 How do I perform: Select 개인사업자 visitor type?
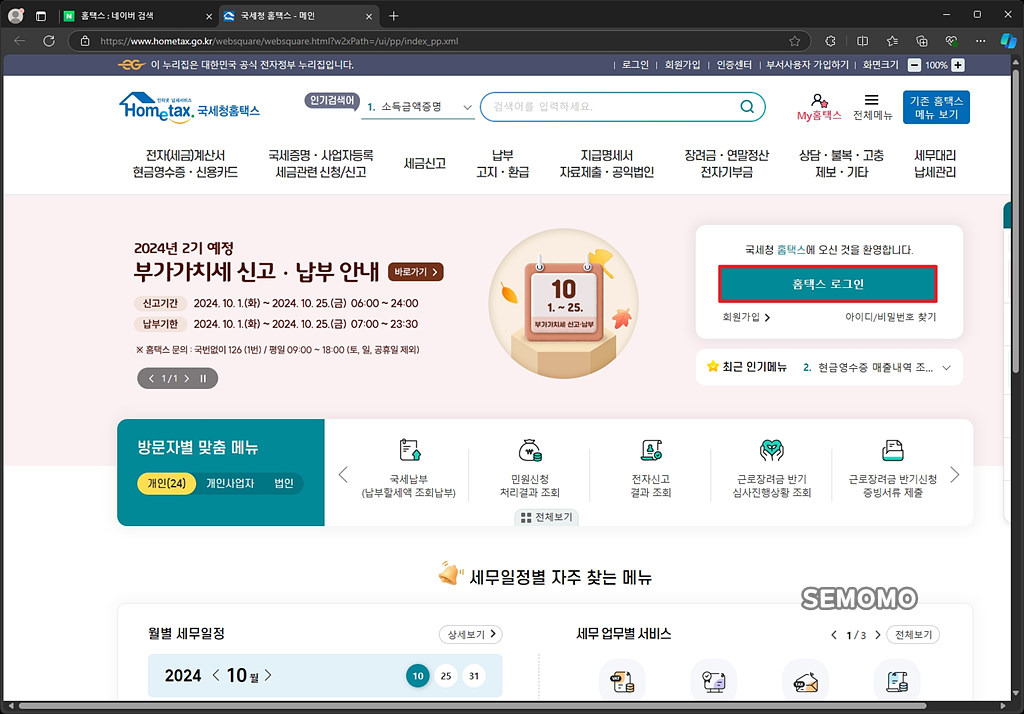(230, 483)
